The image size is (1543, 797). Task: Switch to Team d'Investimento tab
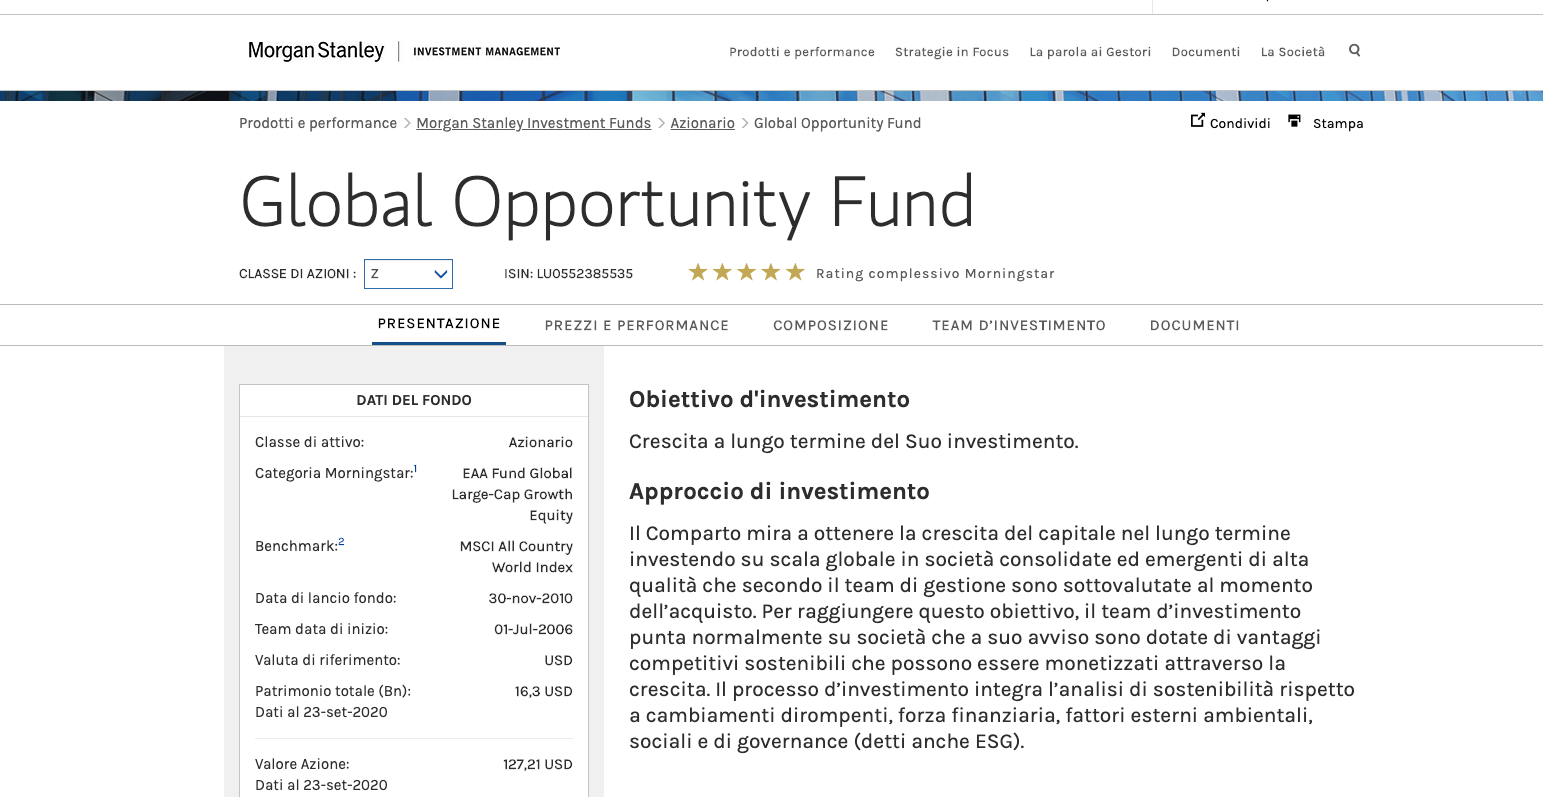pyautogui.click(x=1019, y=325)
